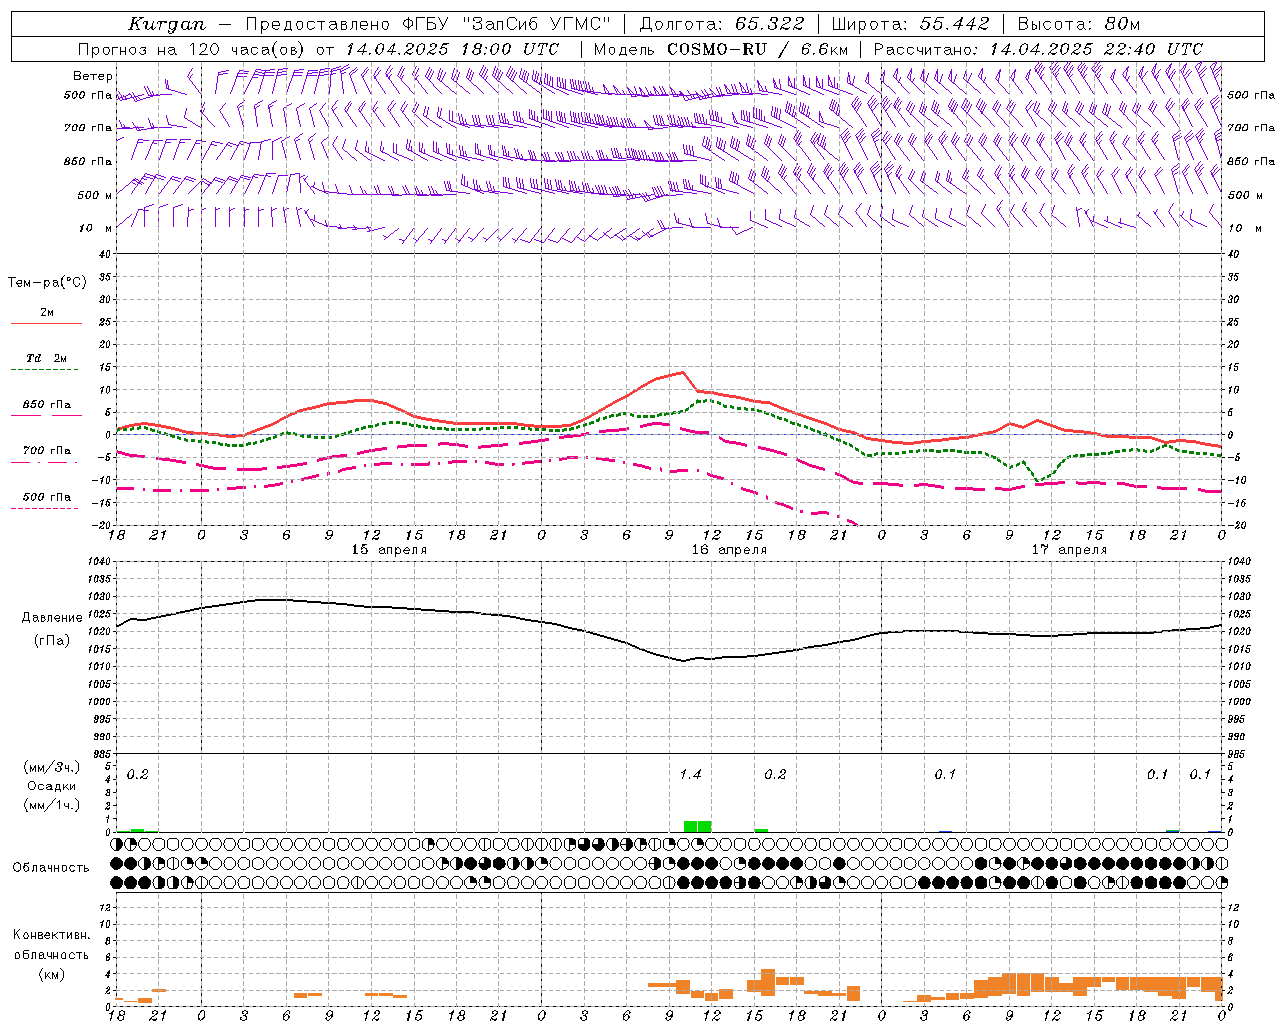Viewport: 1280px width, 1024px height.
Task: Click the forecast start time 14.04.2025 18:00 UTC
Action: tap(452, 49)
